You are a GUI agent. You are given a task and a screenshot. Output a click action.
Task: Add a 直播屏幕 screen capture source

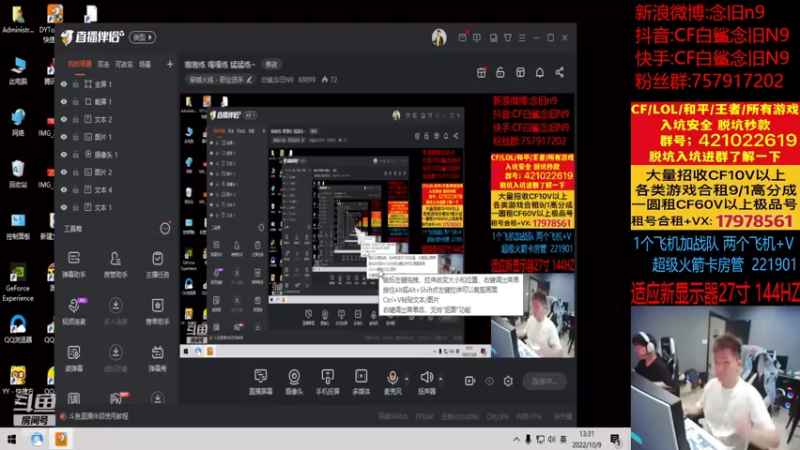261,382
